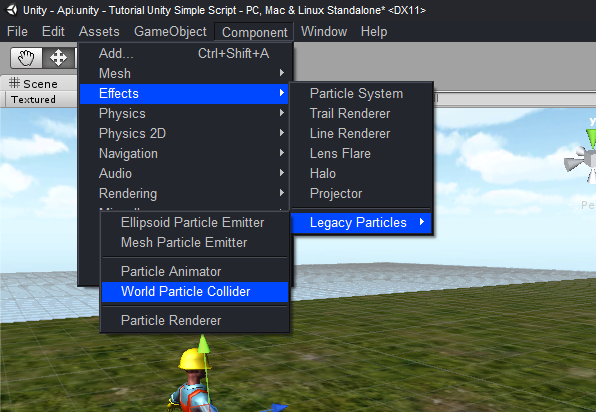Expand the Audio submenu
The width and height of the screenshot is (596, 412).
click(184, 173)
